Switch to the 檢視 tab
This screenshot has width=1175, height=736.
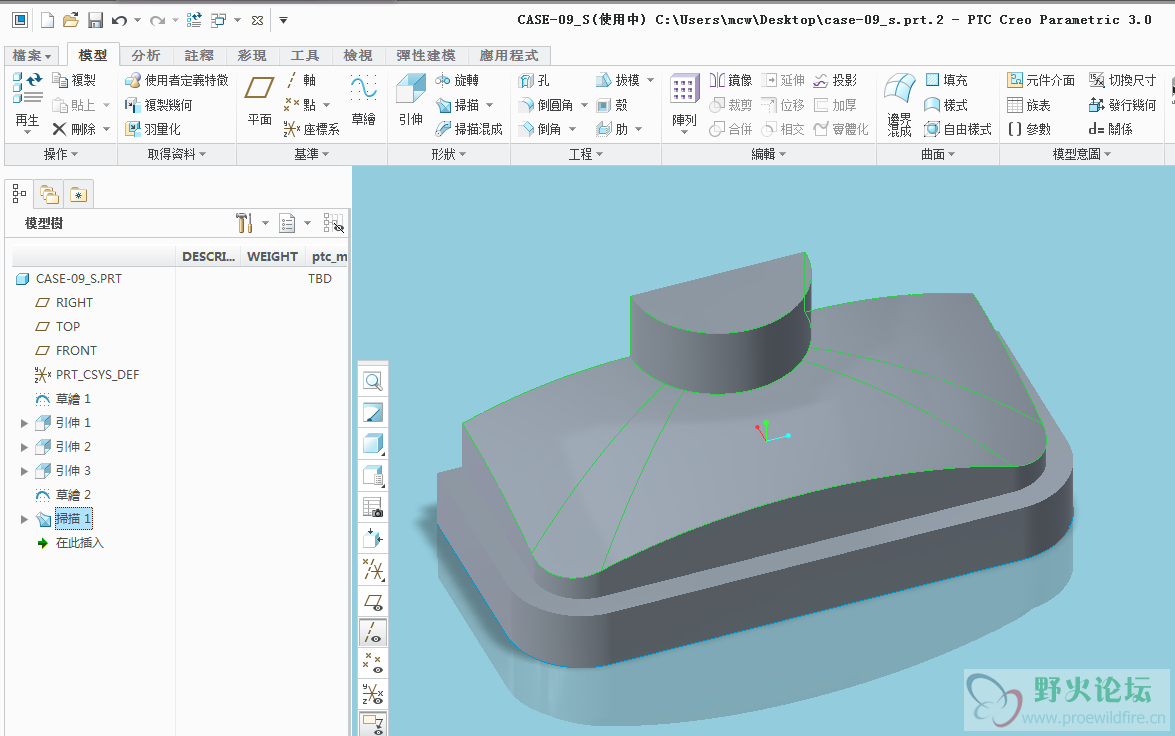coord(357,55)
